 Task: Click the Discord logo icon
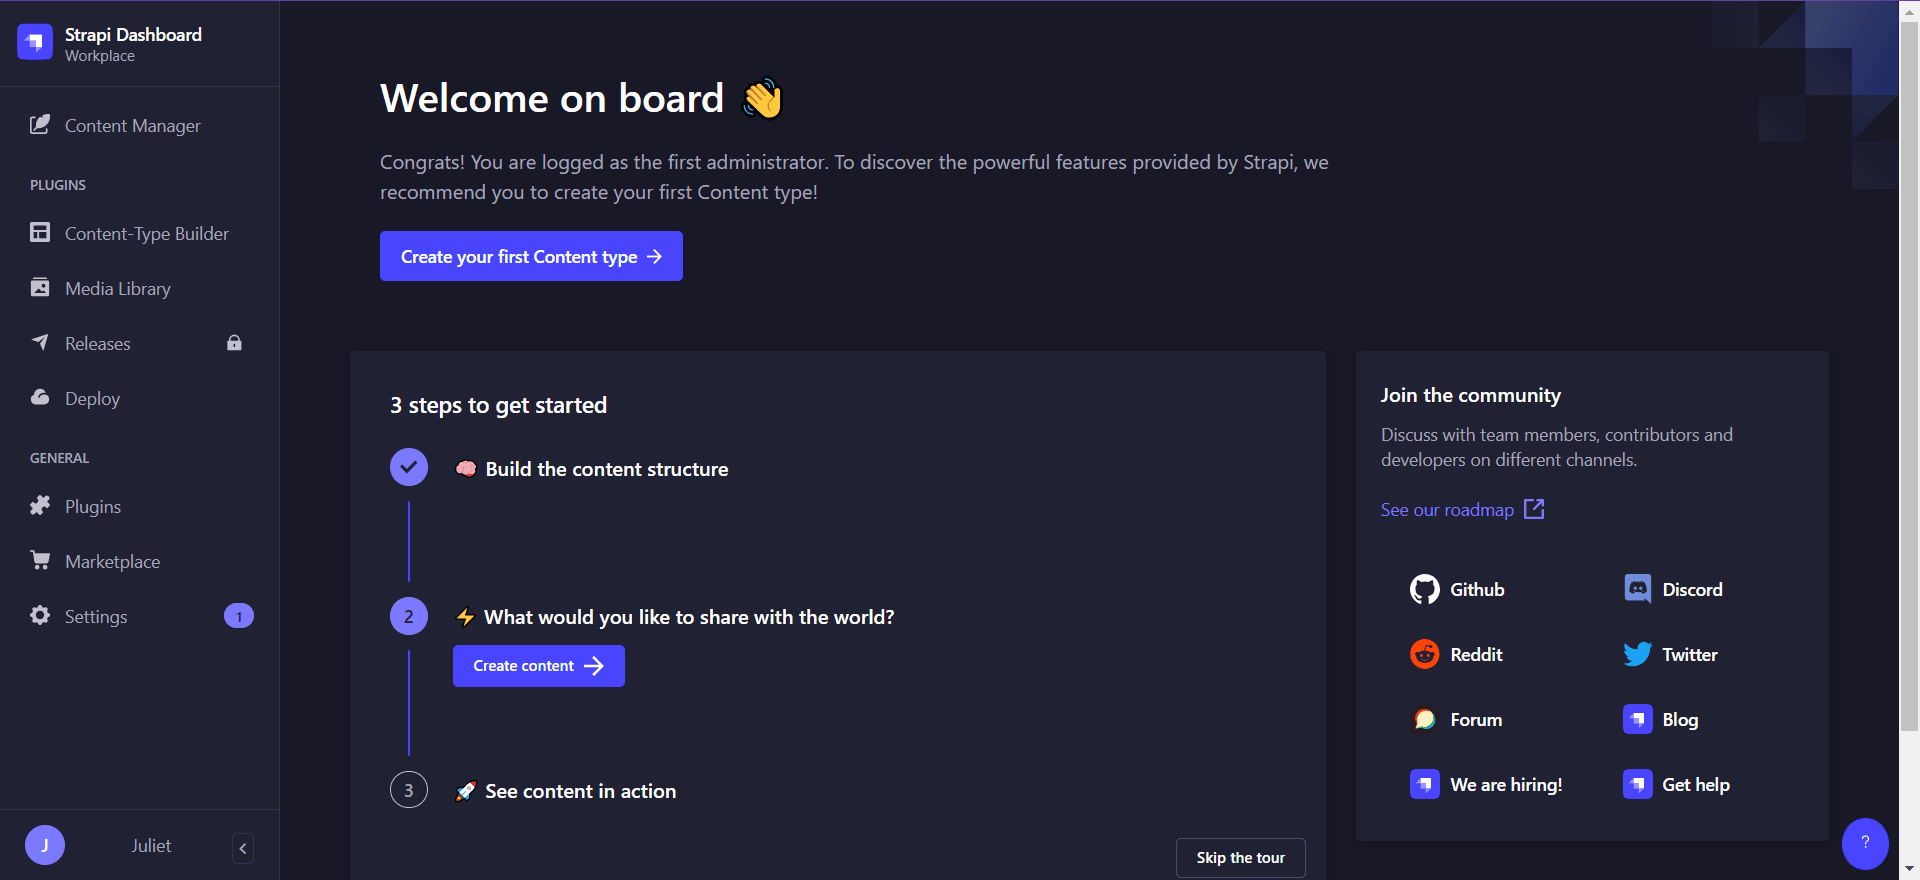coord(1638,589)
